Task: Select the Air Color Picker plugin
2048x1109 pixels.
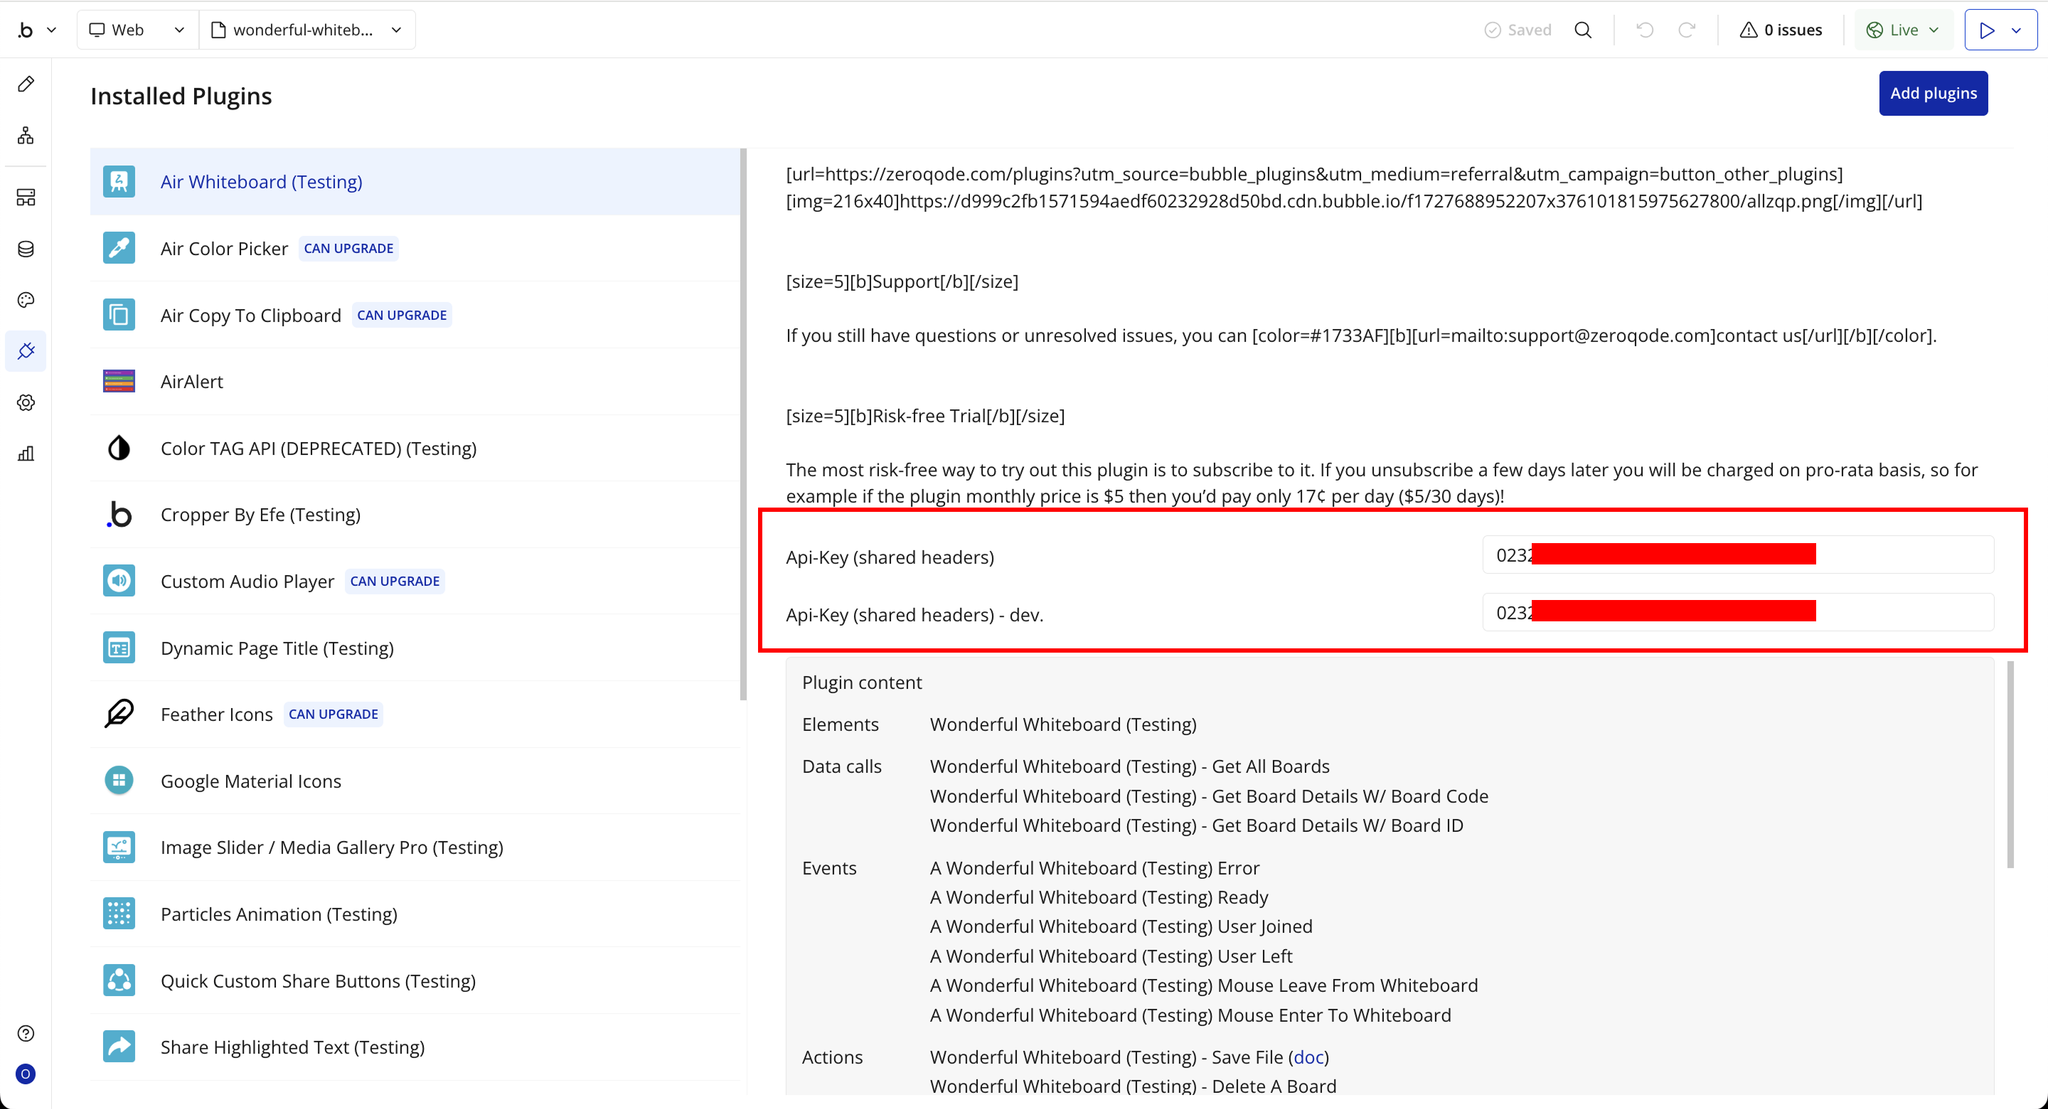Action: 224,249
